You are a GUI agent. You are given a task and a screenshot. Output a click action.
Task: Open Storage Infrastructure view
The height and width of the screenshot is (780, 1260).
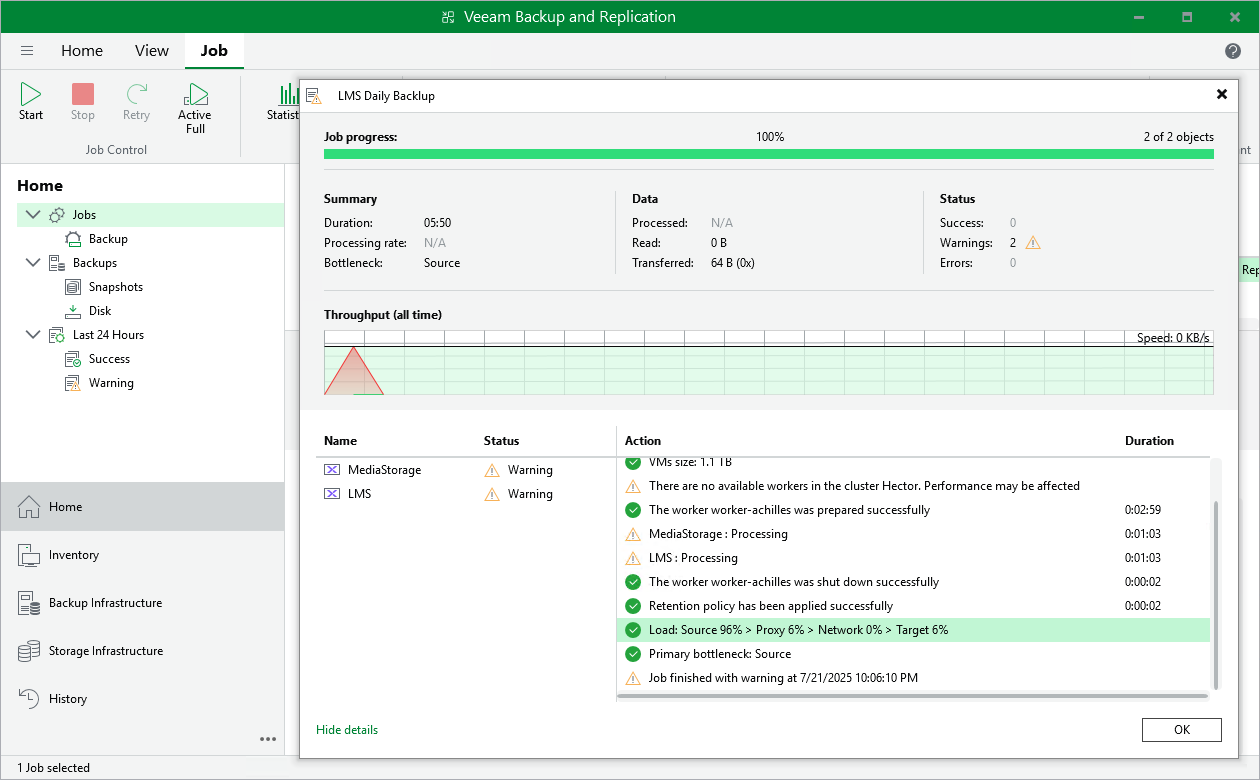tap(105, 651)
